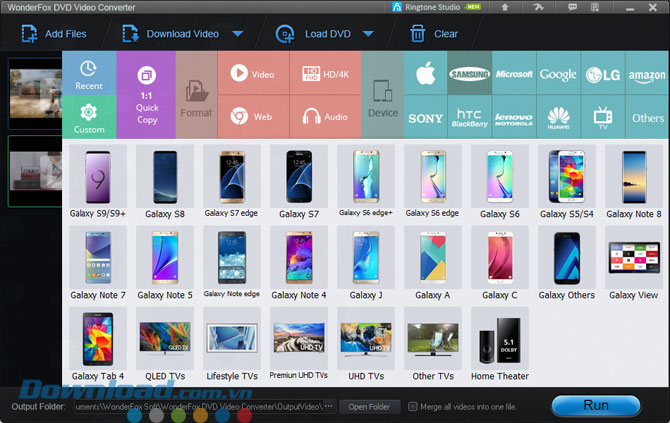Choose the Galaxy A profile

coord(432,263)
